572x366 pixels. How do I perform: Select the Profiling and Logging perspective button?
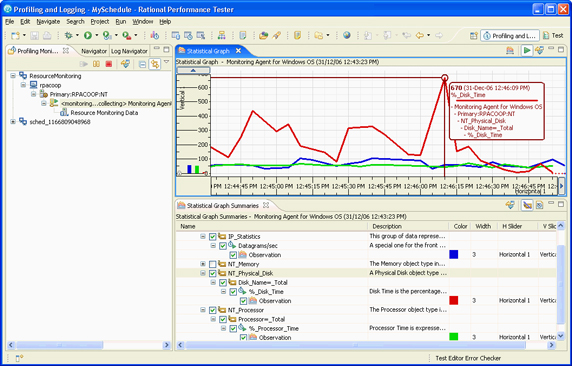point(510,36)
